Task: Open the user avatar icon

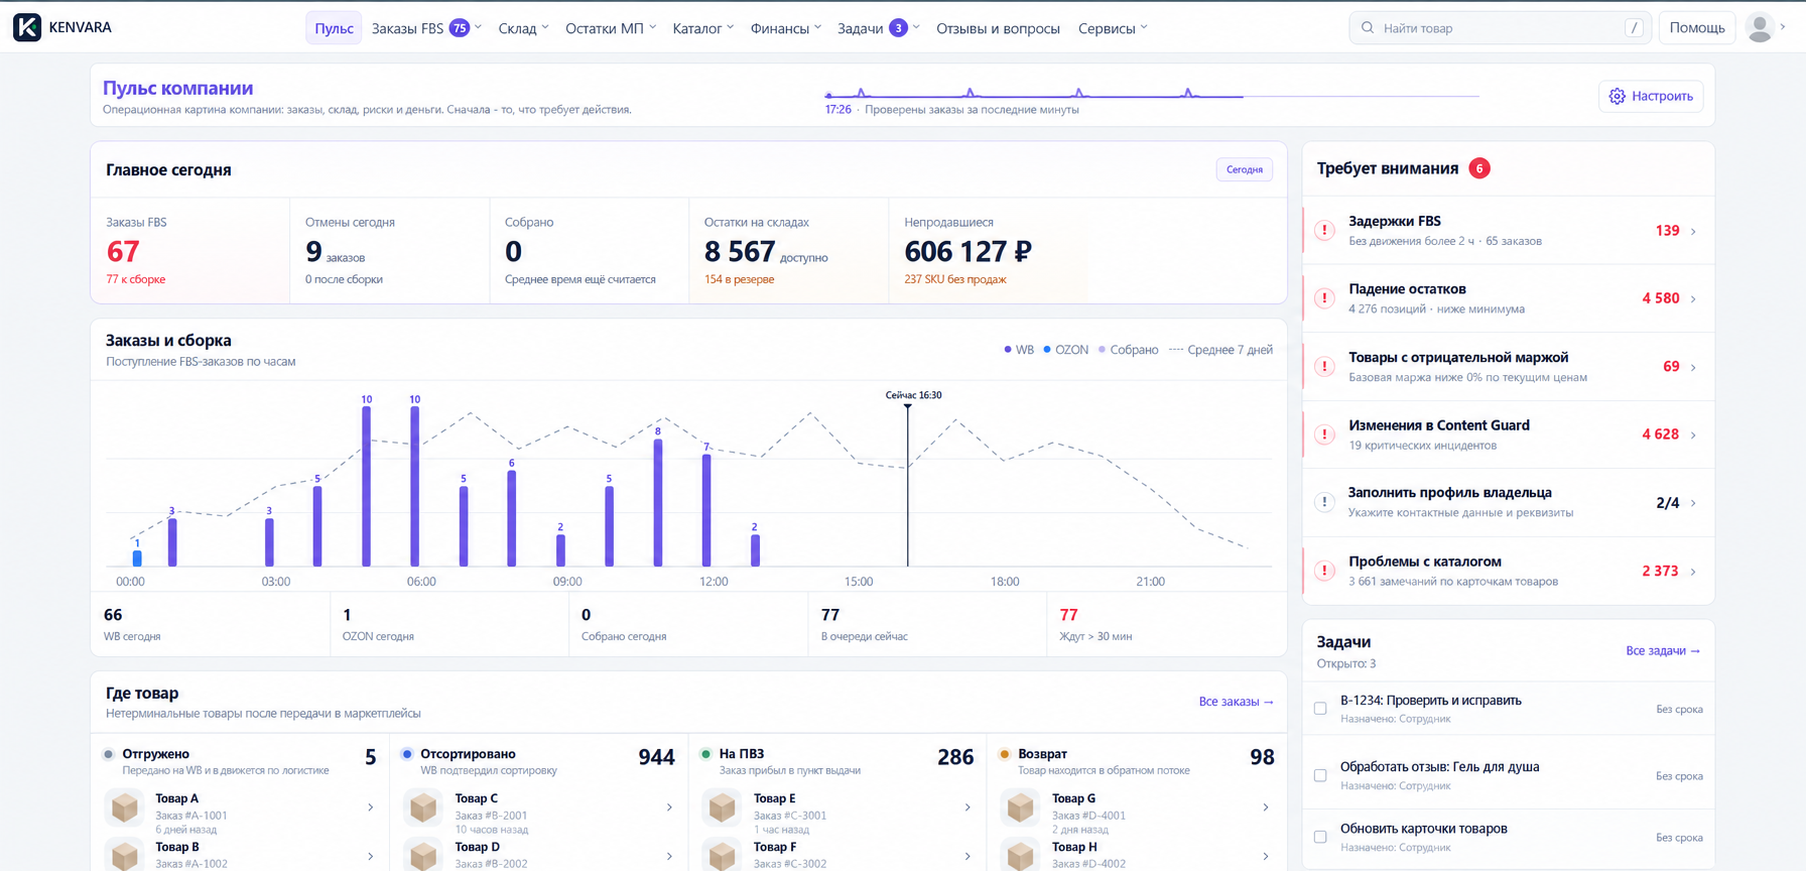Action: 1759,28
